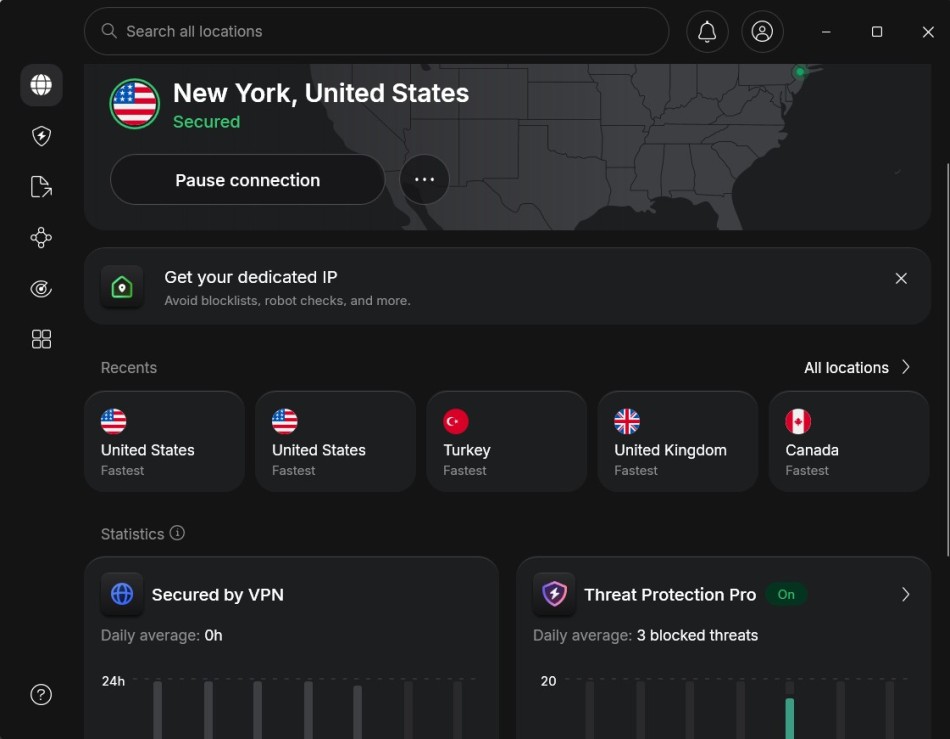
Task: Open help question mark icon
Action: point(41,694)
